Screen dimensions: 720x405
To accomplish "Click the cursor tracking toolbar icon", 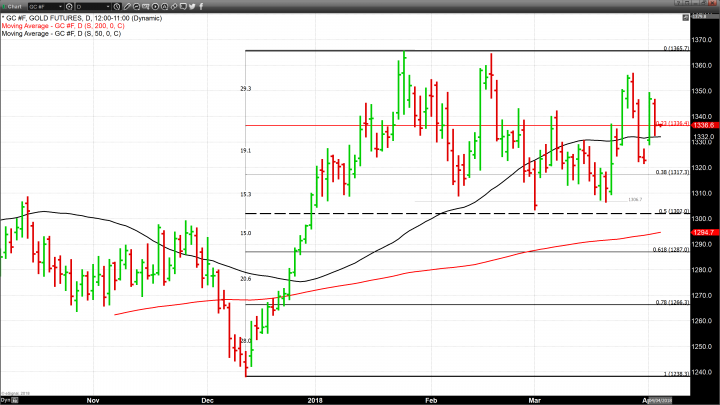I will point(146,6).
